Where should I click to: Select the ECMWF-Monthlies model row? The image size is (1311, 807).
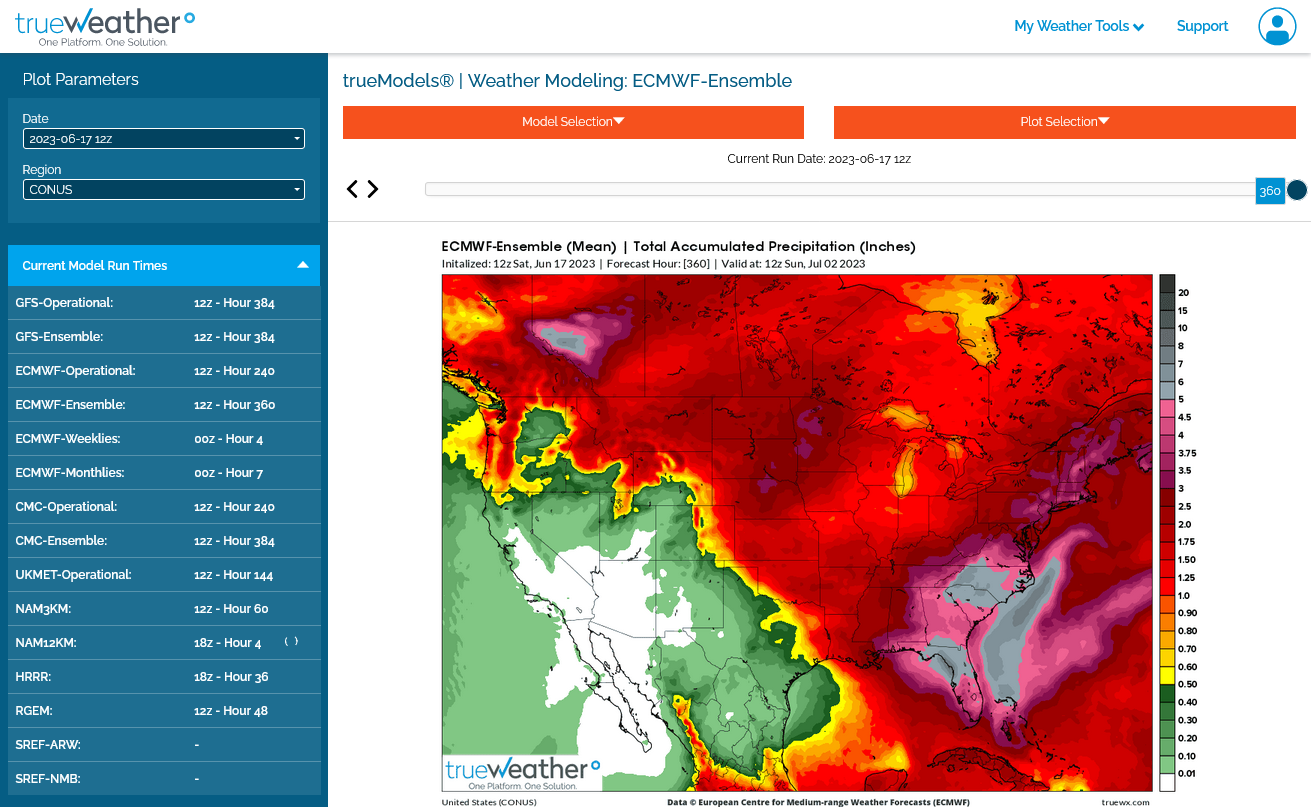pyautogui.click(x=164, y=473)
